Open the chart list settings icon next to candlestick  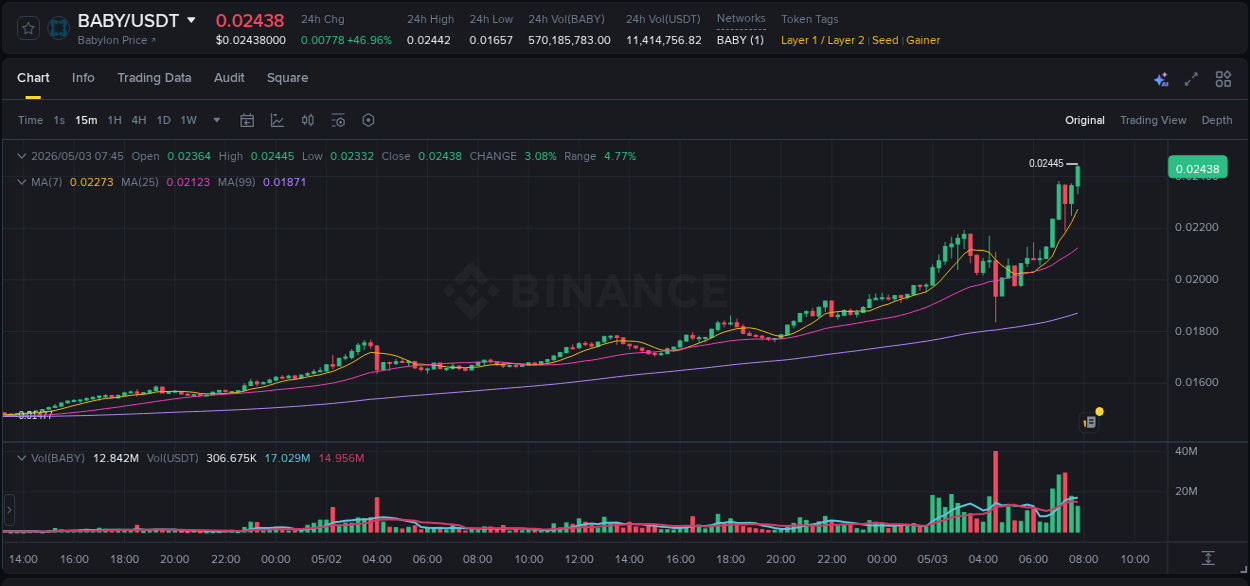coord(338,120)
